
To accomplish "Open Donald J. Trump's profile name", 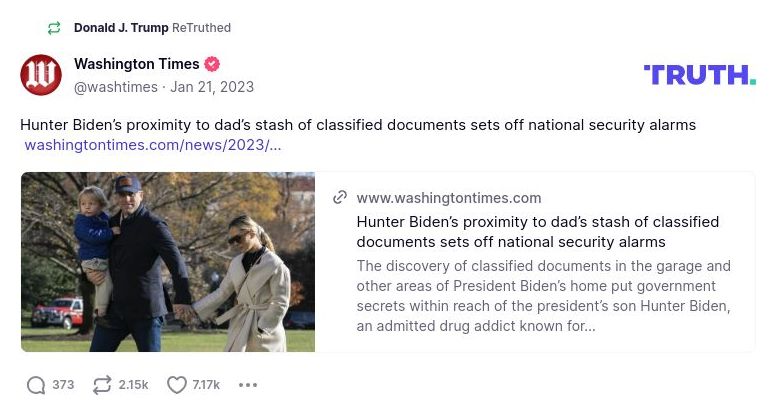I will [121, 28].
